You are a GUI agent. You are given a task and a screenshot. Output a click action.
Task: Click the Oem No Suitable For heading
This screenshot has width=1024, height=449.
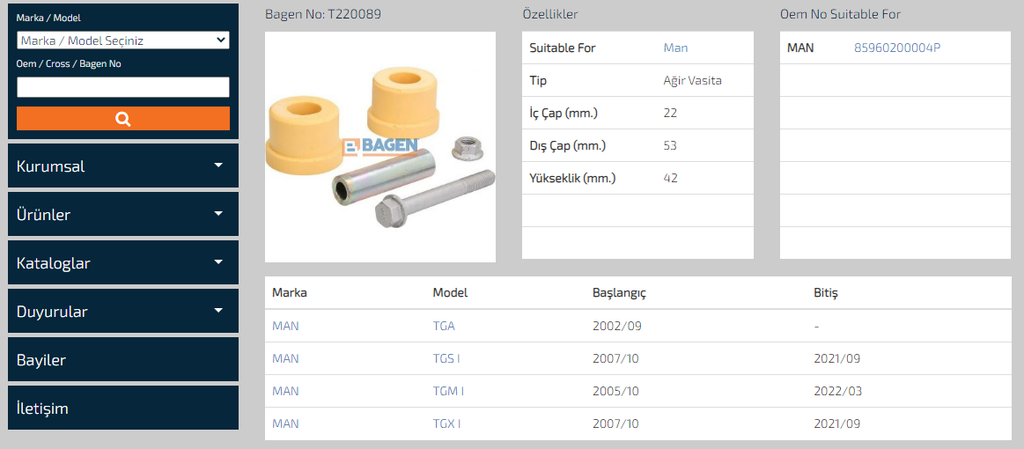(x=840, y=14)
